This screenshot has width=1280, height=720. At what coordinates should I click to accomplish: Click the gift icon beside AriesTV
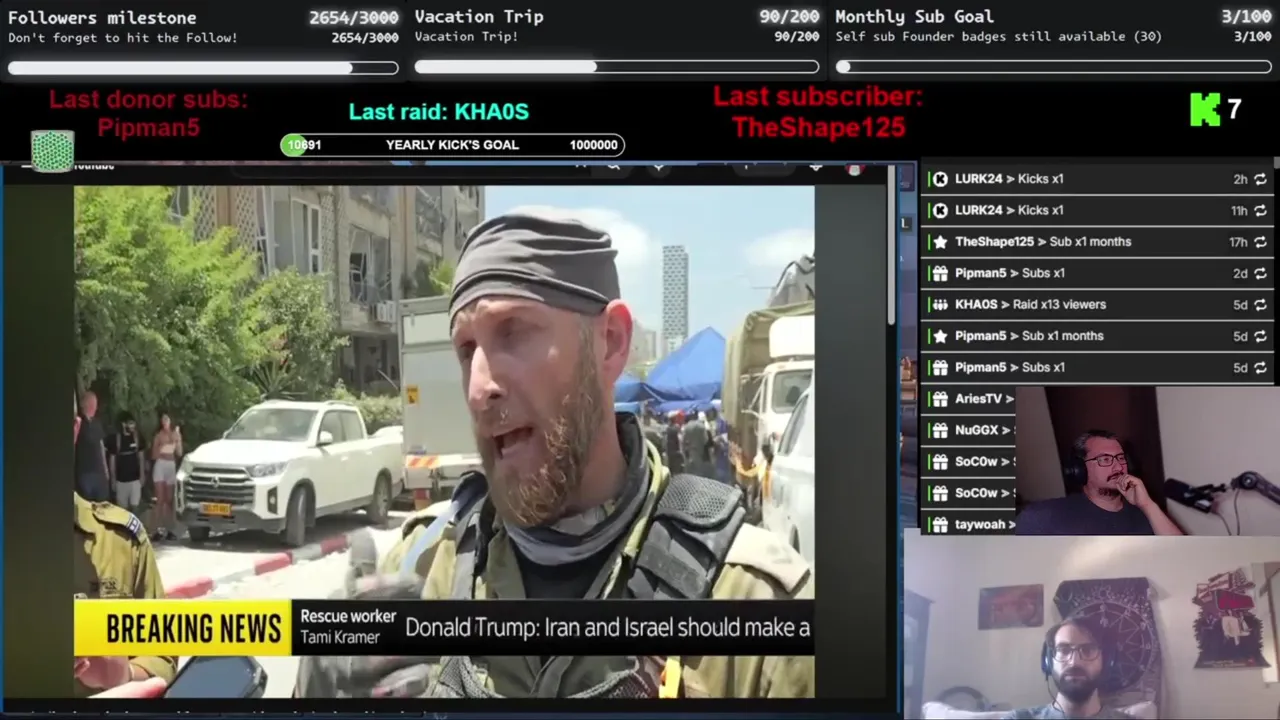point(939,399)
